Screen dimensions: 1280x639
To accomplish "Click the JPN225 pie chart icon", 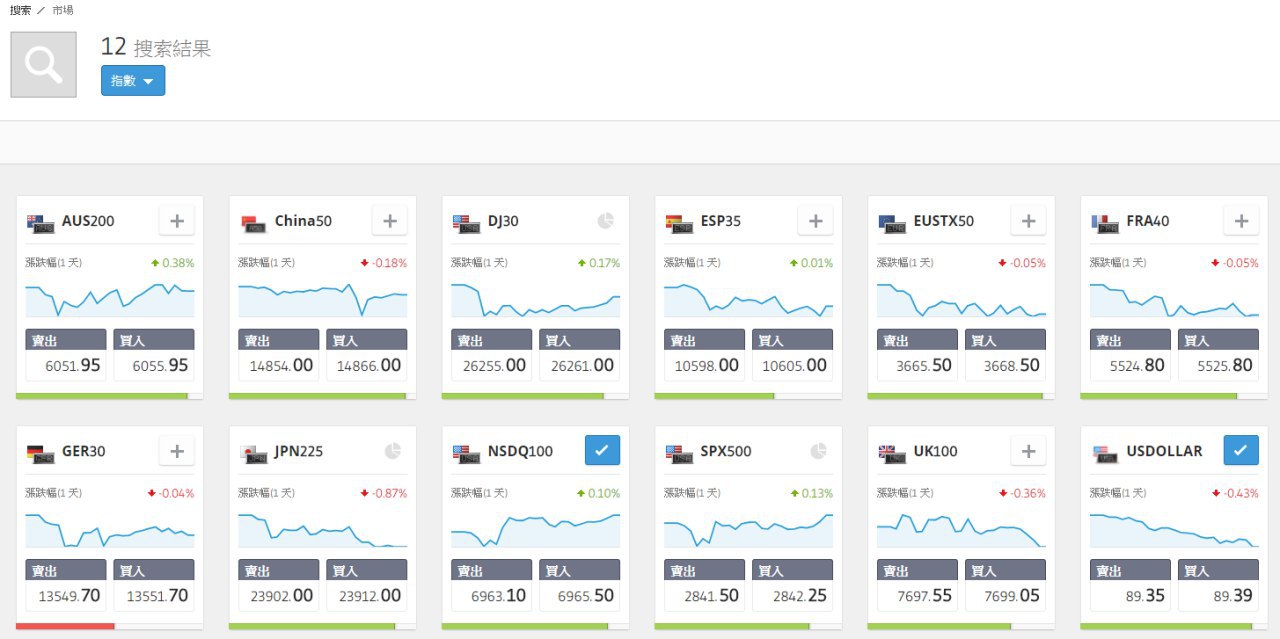I will click(x=392, y=451).
